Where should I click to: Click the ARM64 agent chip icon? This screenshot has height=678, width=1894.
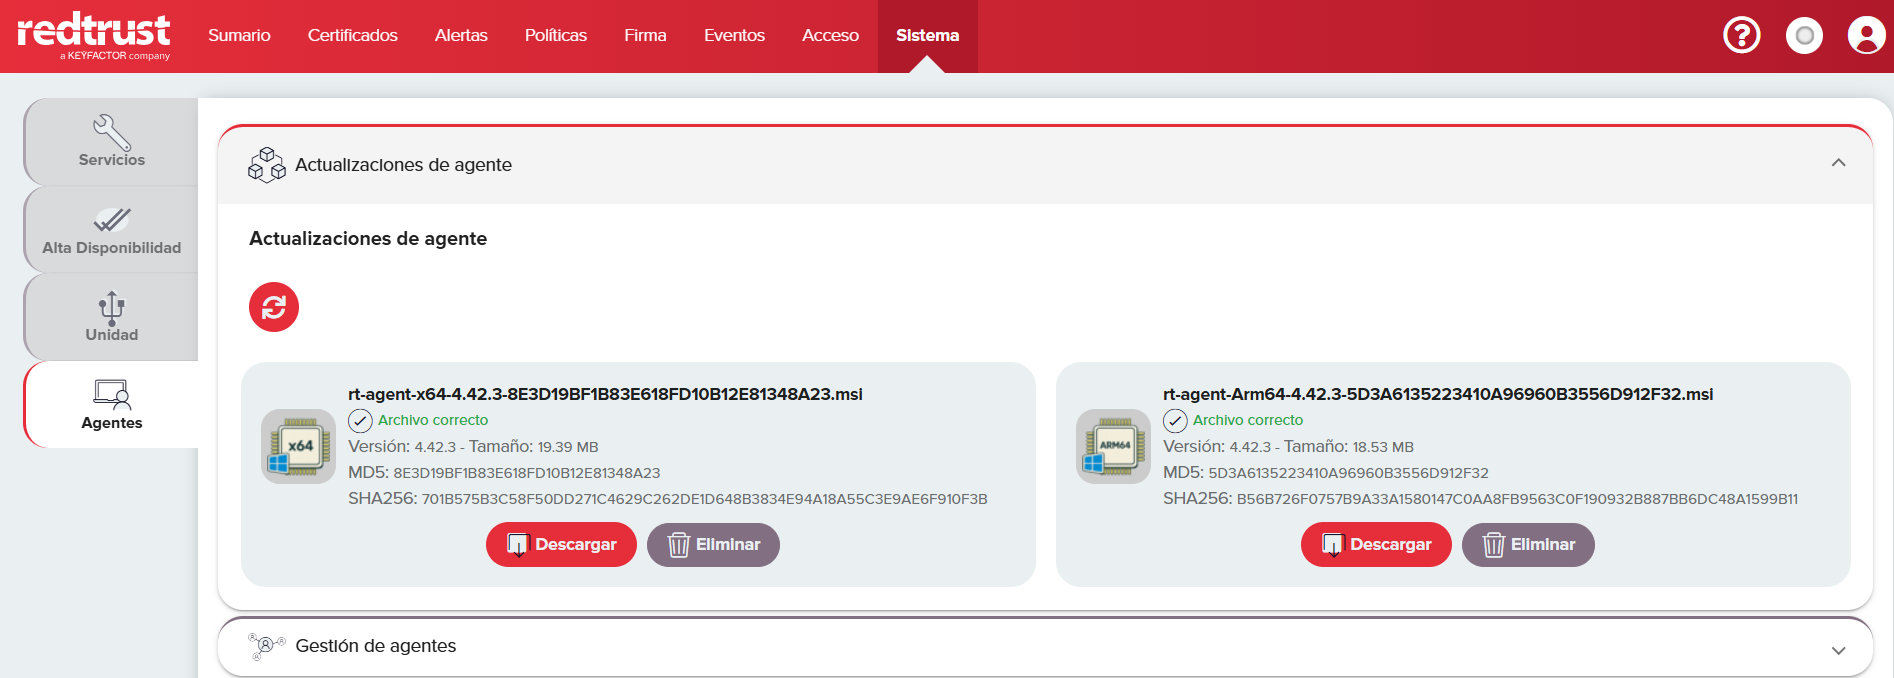[1113, 446]
